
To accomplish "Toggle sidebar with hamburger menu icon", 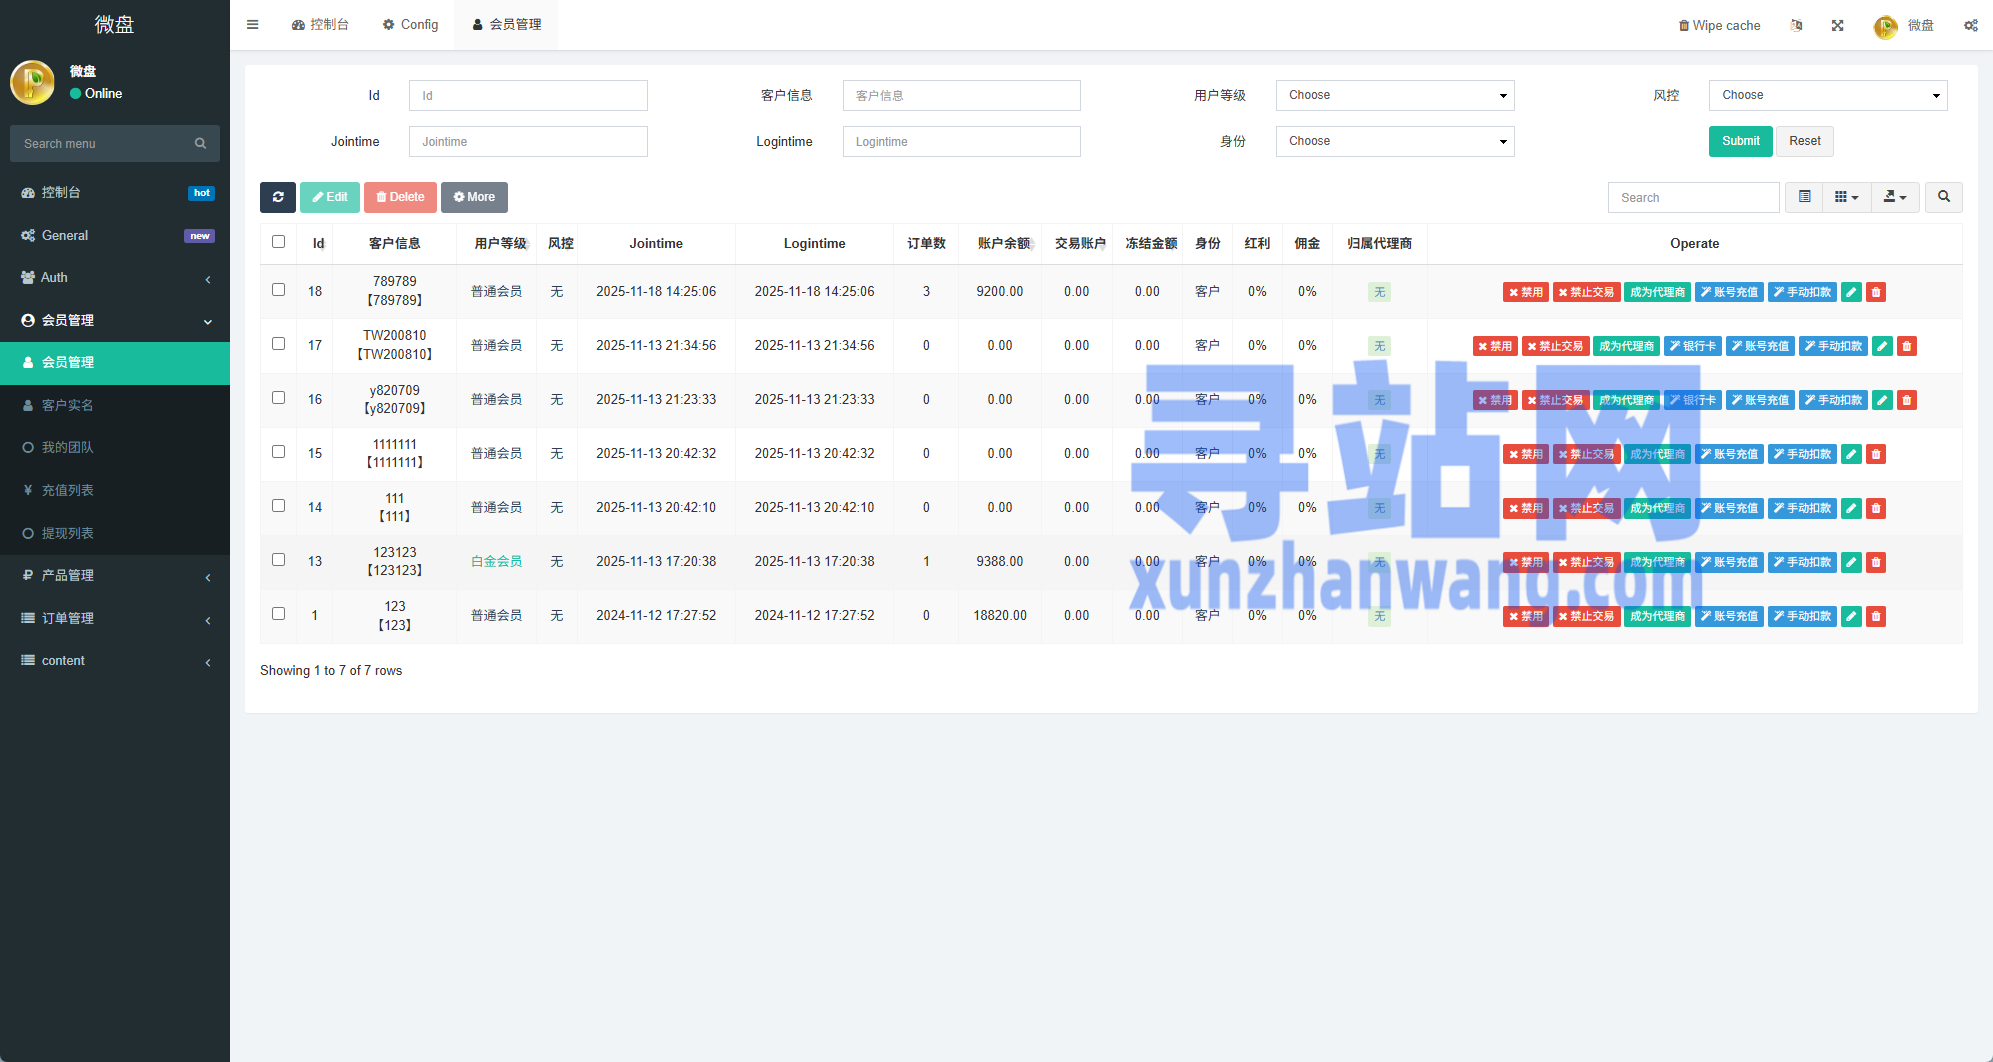I will point(253,25).
